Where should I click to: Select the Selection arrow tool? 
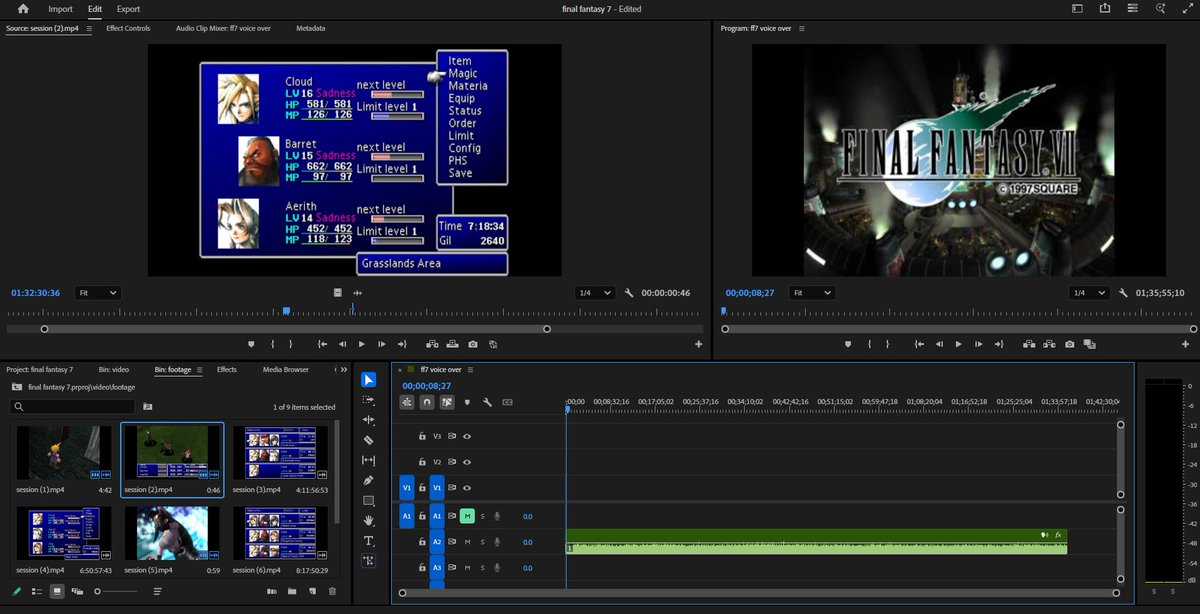pyautogui.click(x=368, y=379)
